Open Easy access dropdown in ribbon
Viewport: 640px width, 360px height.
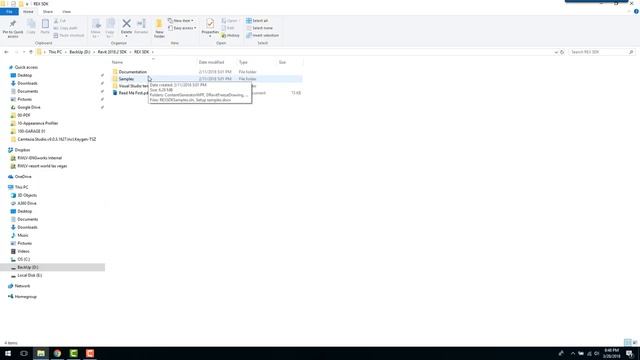182,28
